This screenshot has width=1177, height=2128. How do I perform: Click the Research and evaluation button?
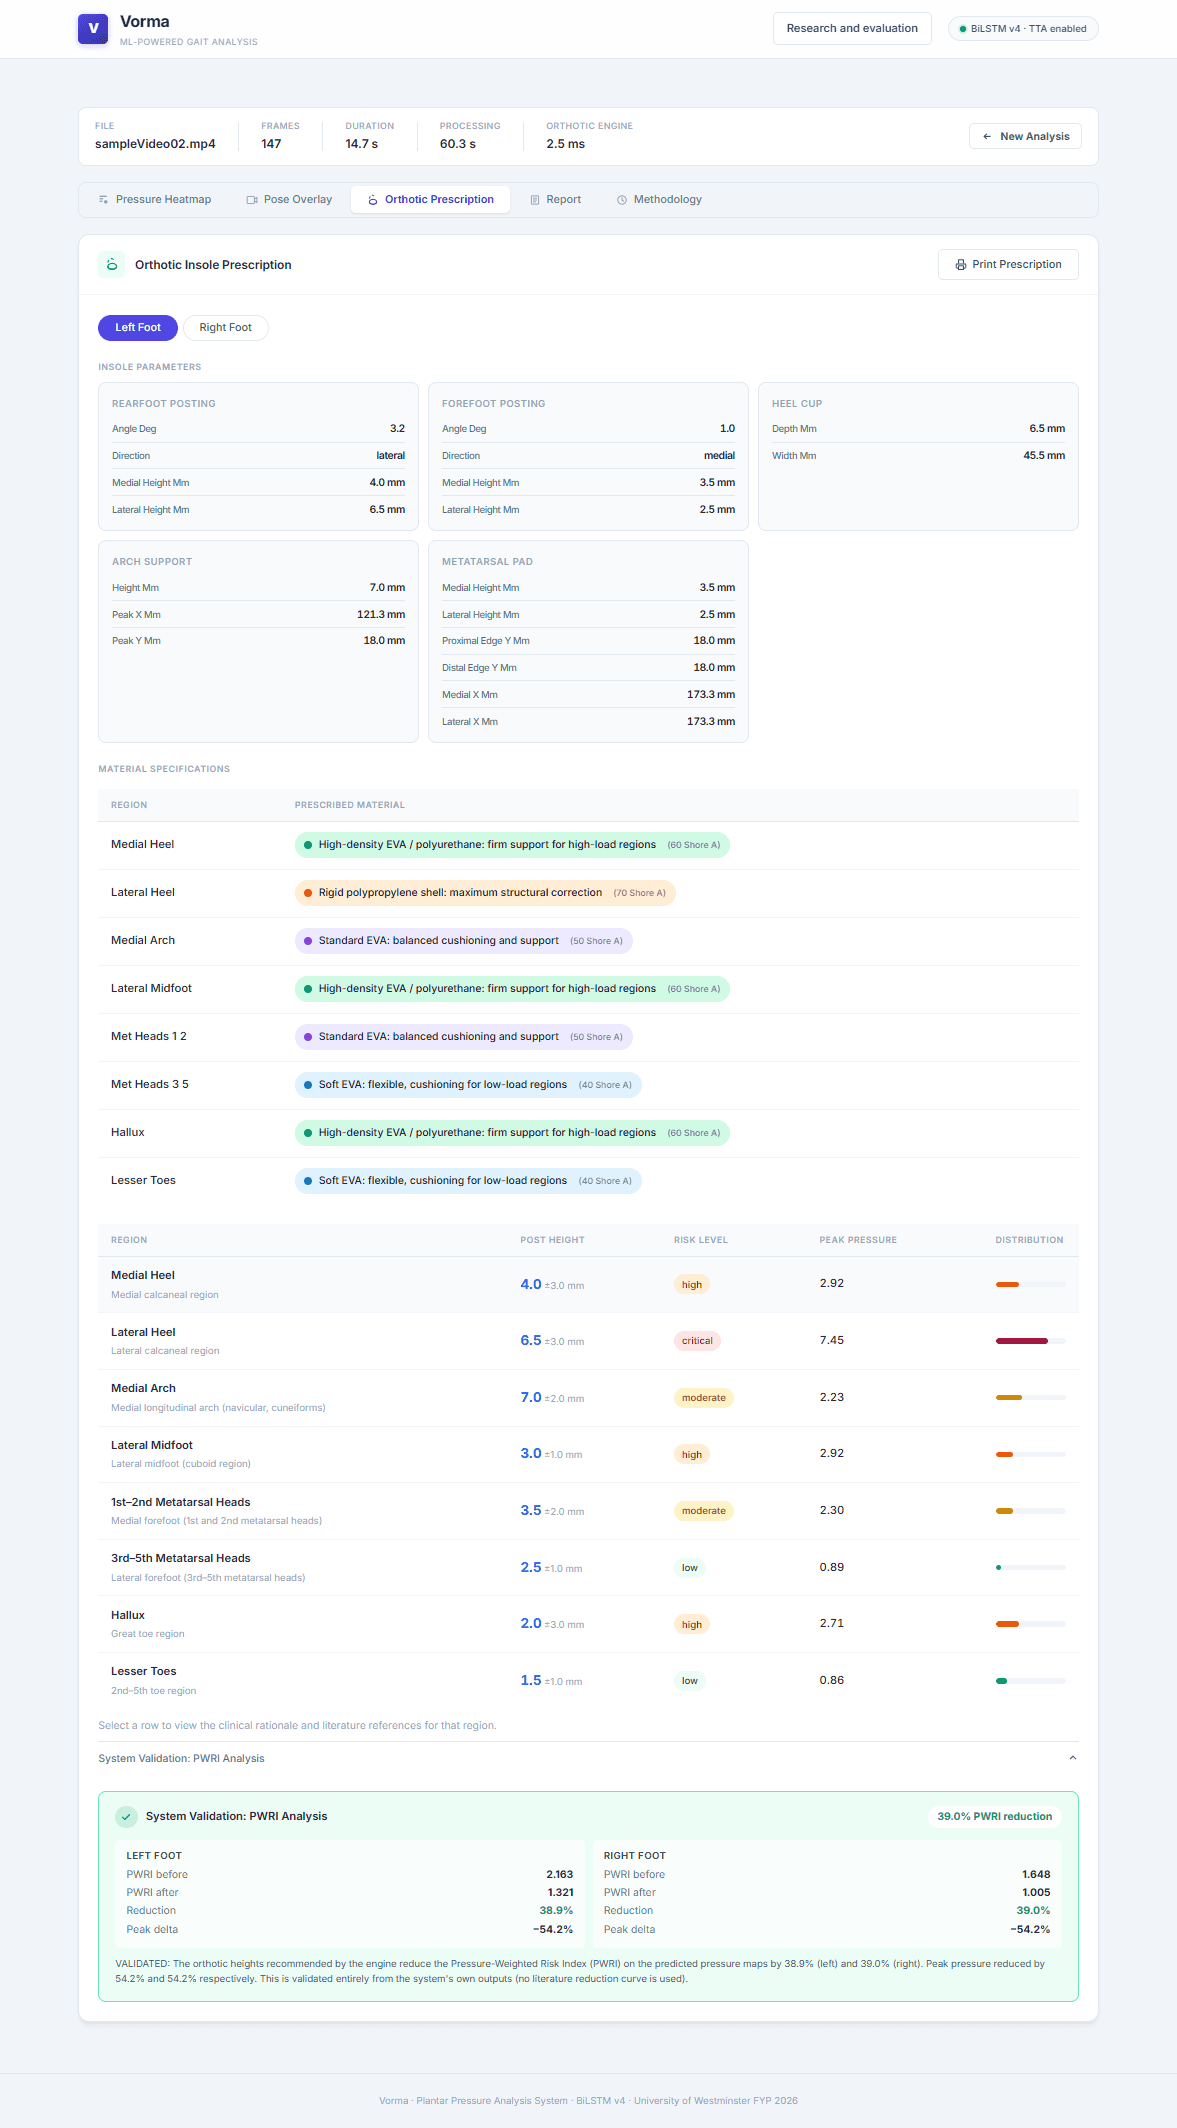pos(852,29)
